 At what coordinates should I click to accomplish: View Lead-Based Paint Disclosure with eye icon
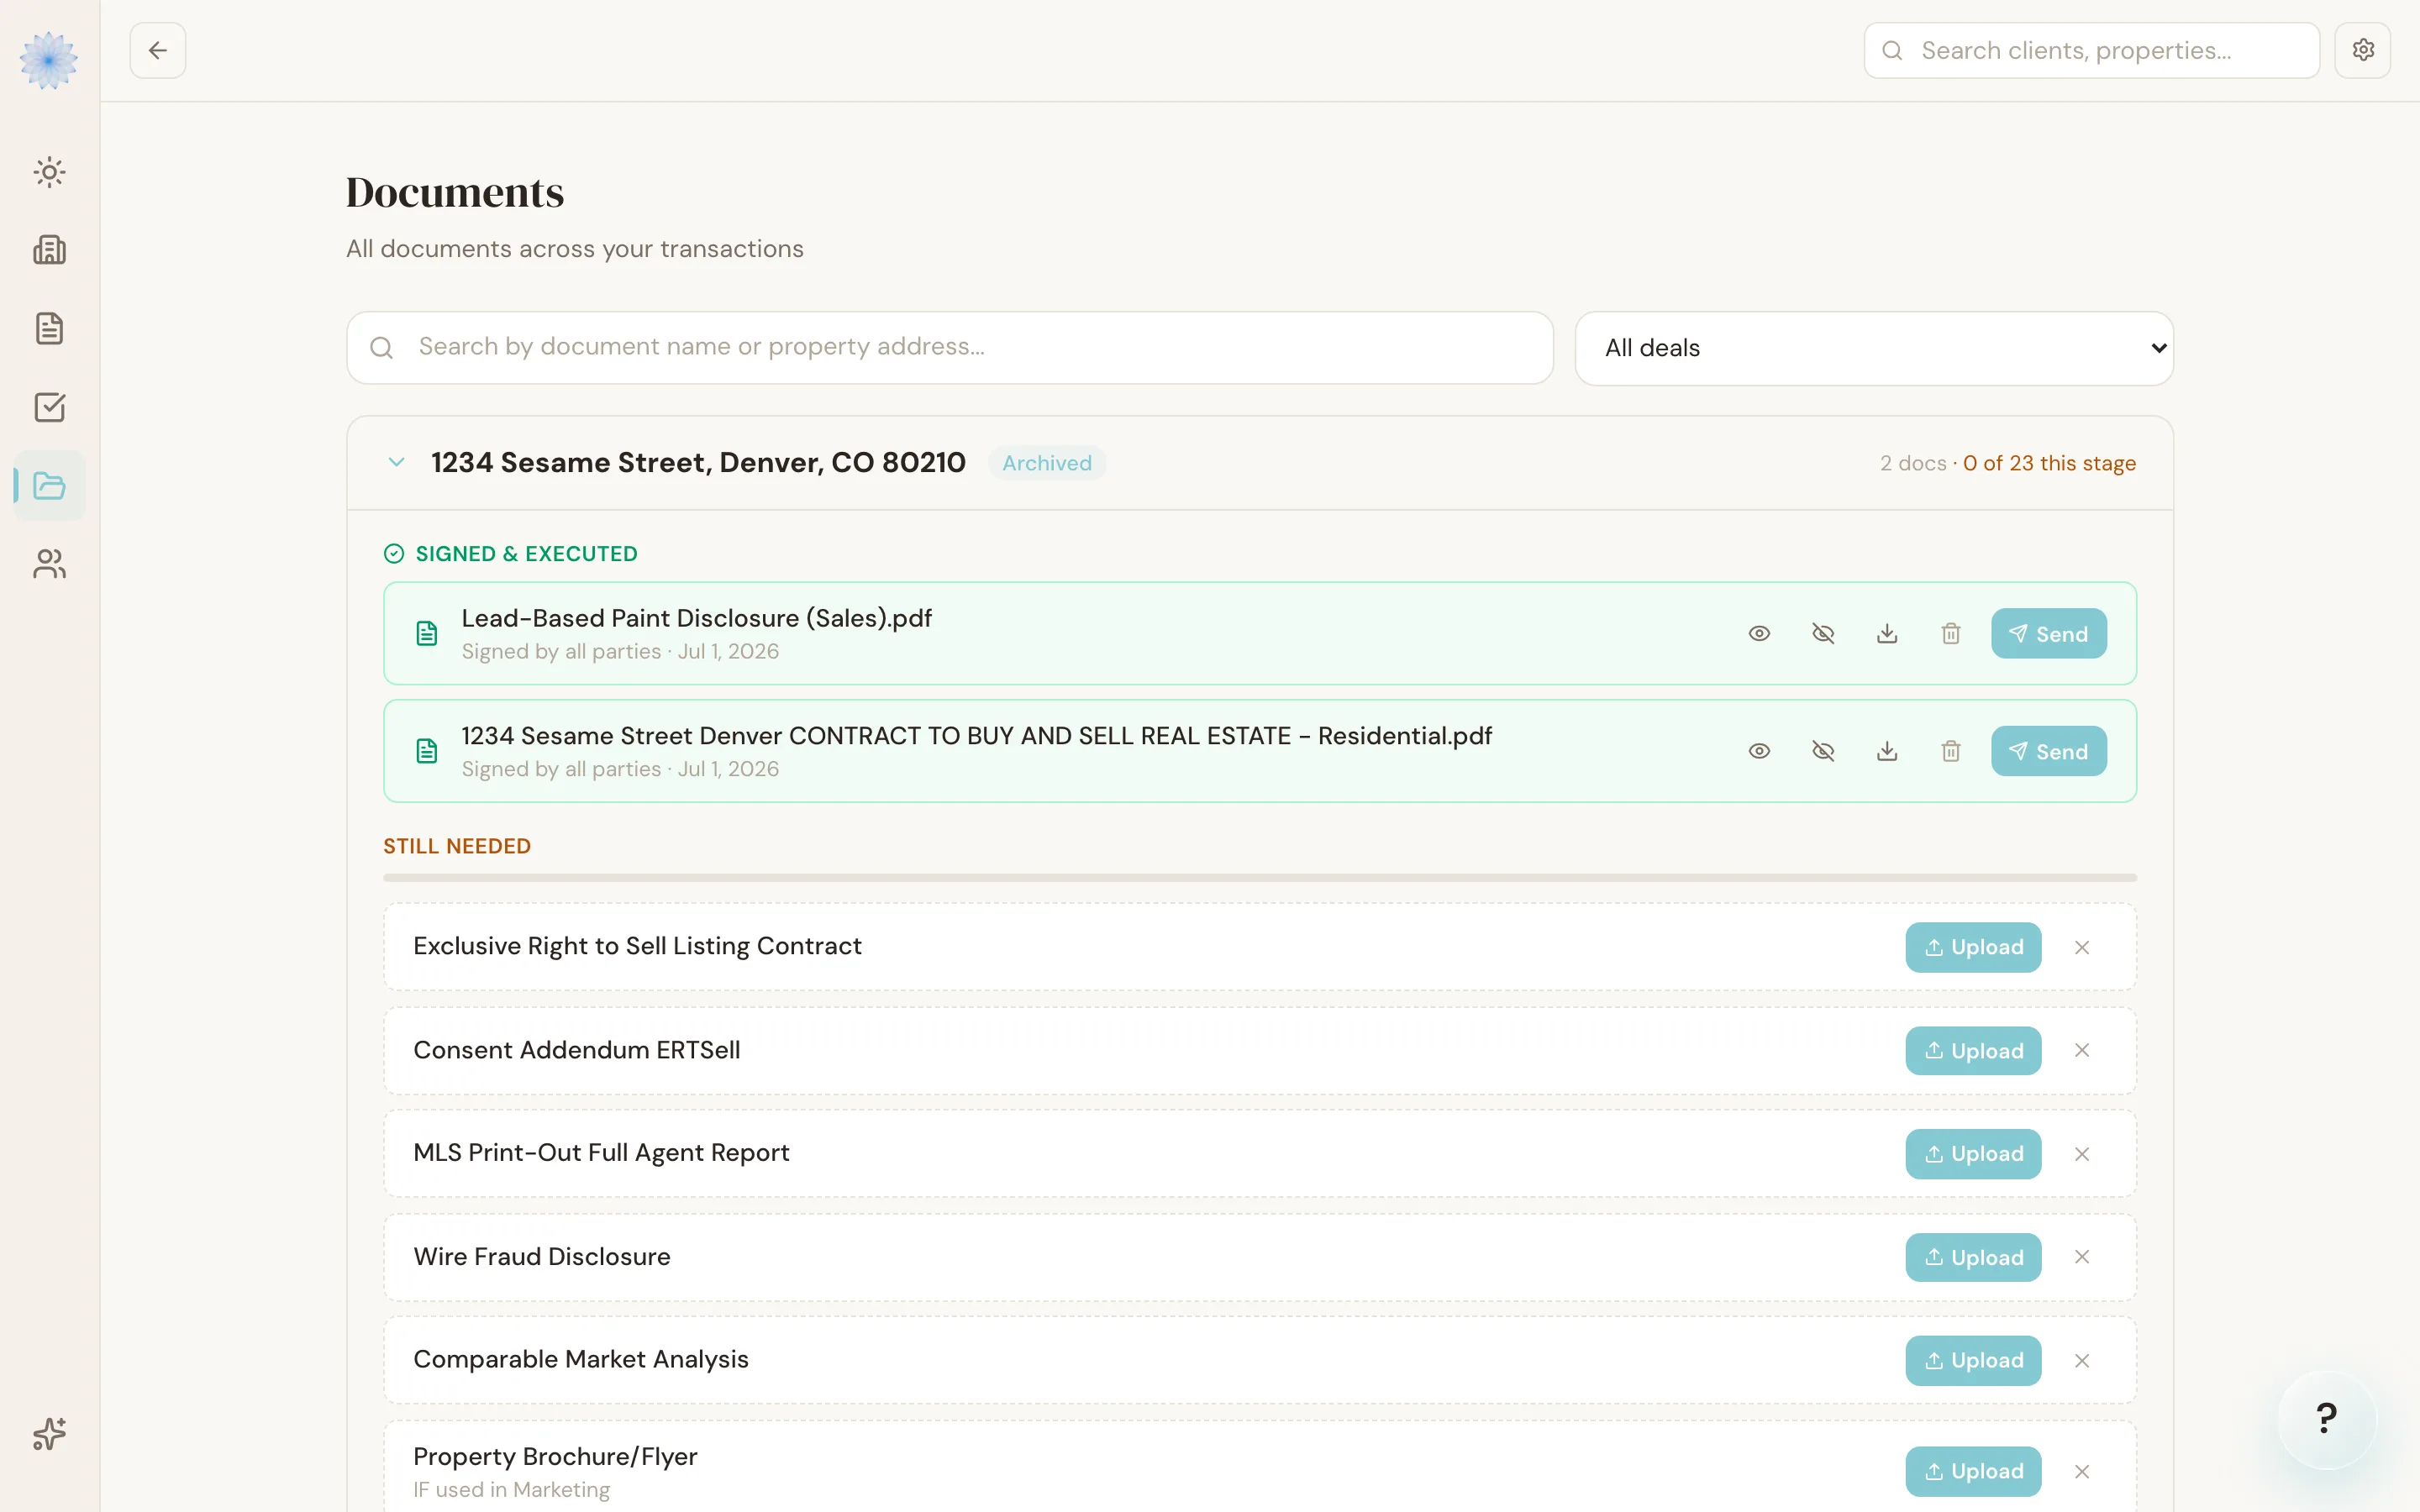tap(1759, 634)
